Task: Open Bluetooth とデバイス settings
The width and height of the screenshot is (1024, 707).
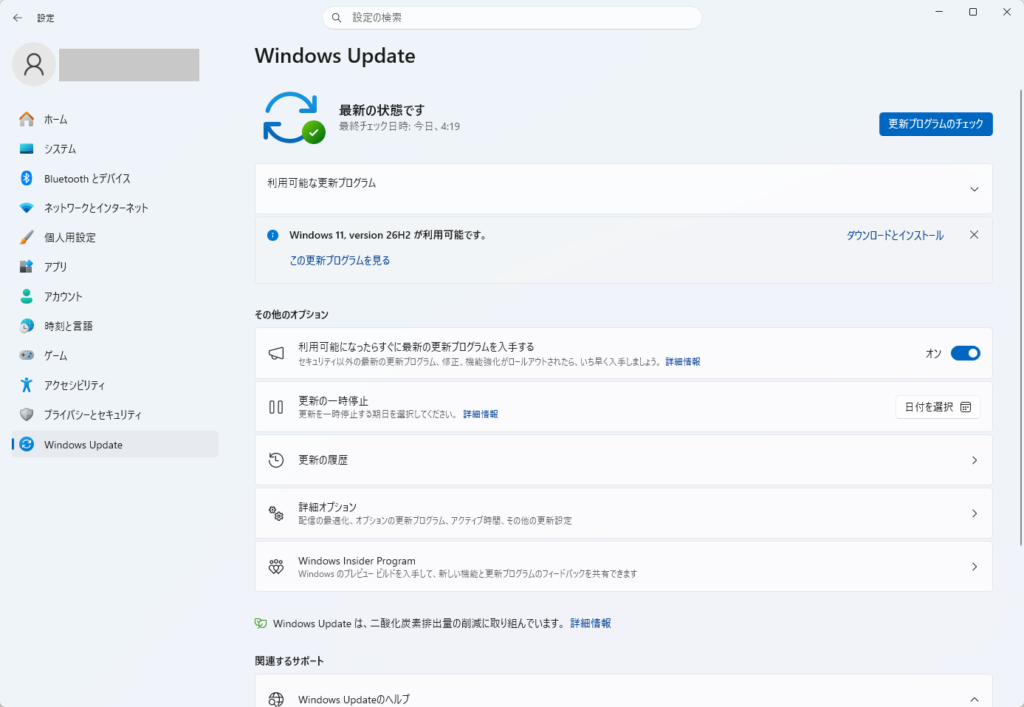Action: 115,178
